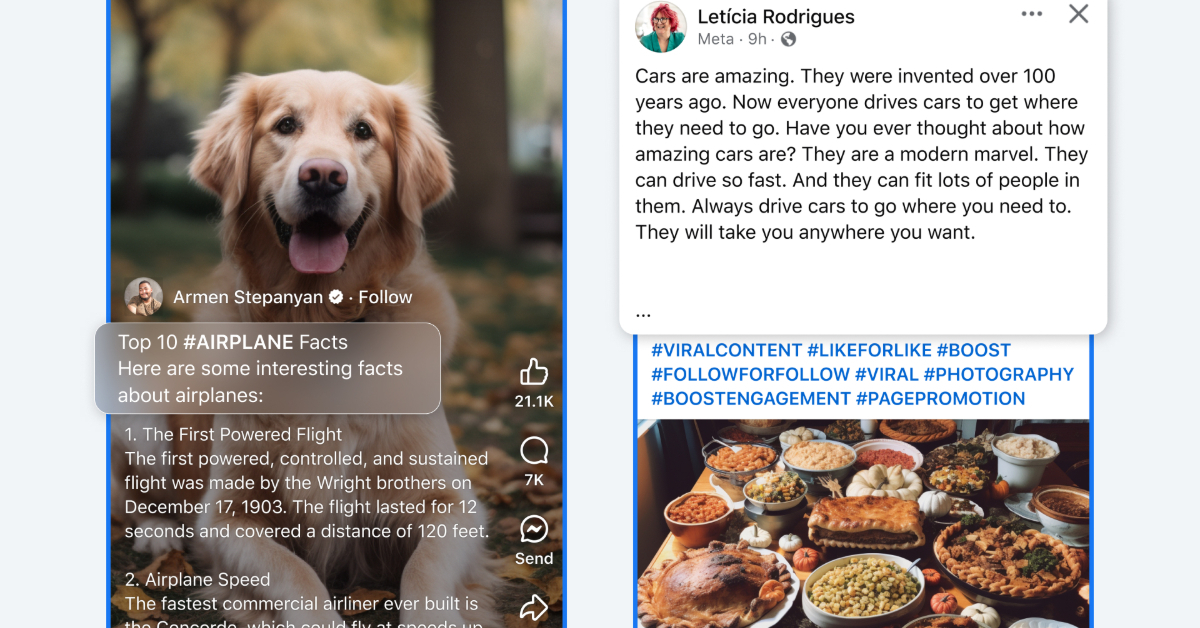
Task: Open comments via the speech bubble icon
Action: point(534,451)
